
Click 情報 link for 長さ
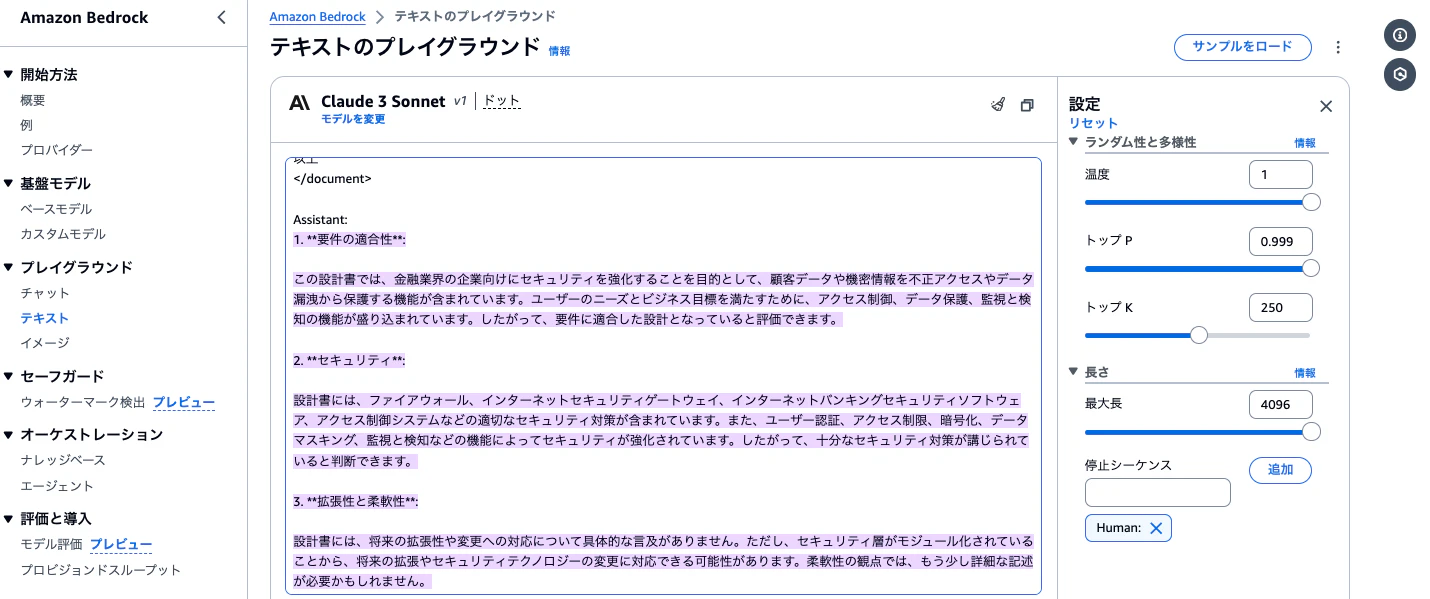click(x=1305, y=373)
